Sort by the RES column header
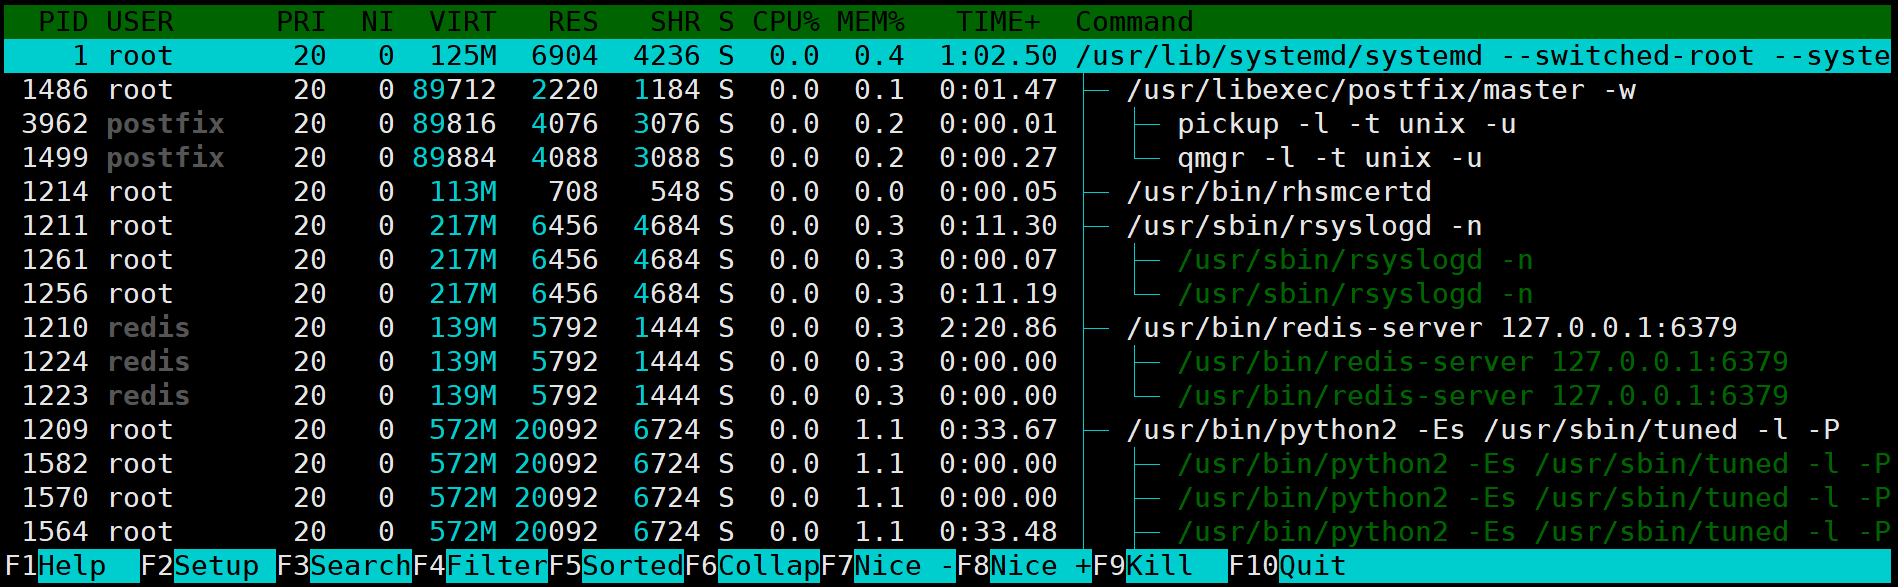Screen dimensions: 1898x587 coord(573,22)
